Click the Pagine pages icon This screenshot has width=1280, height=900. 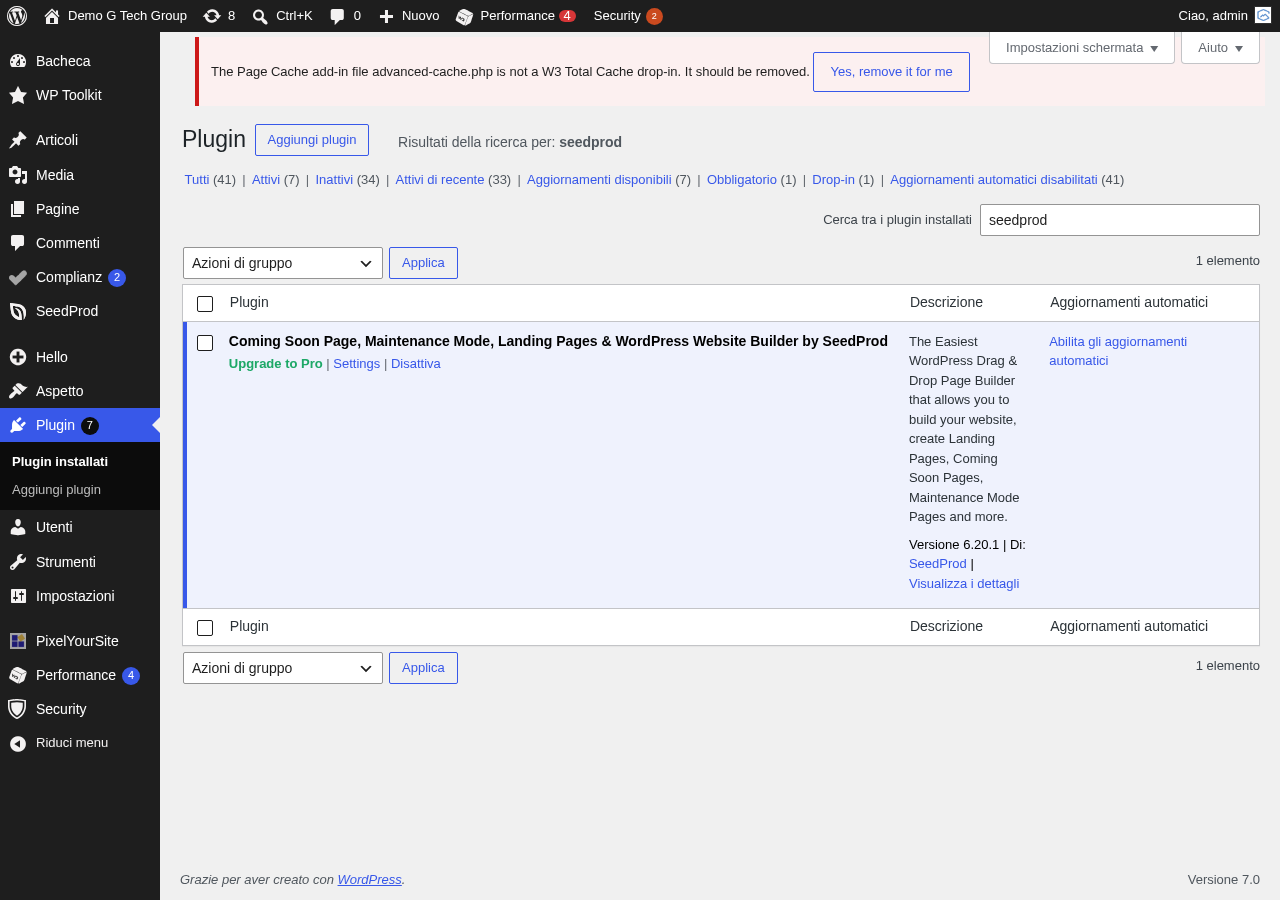coord(18,209)
